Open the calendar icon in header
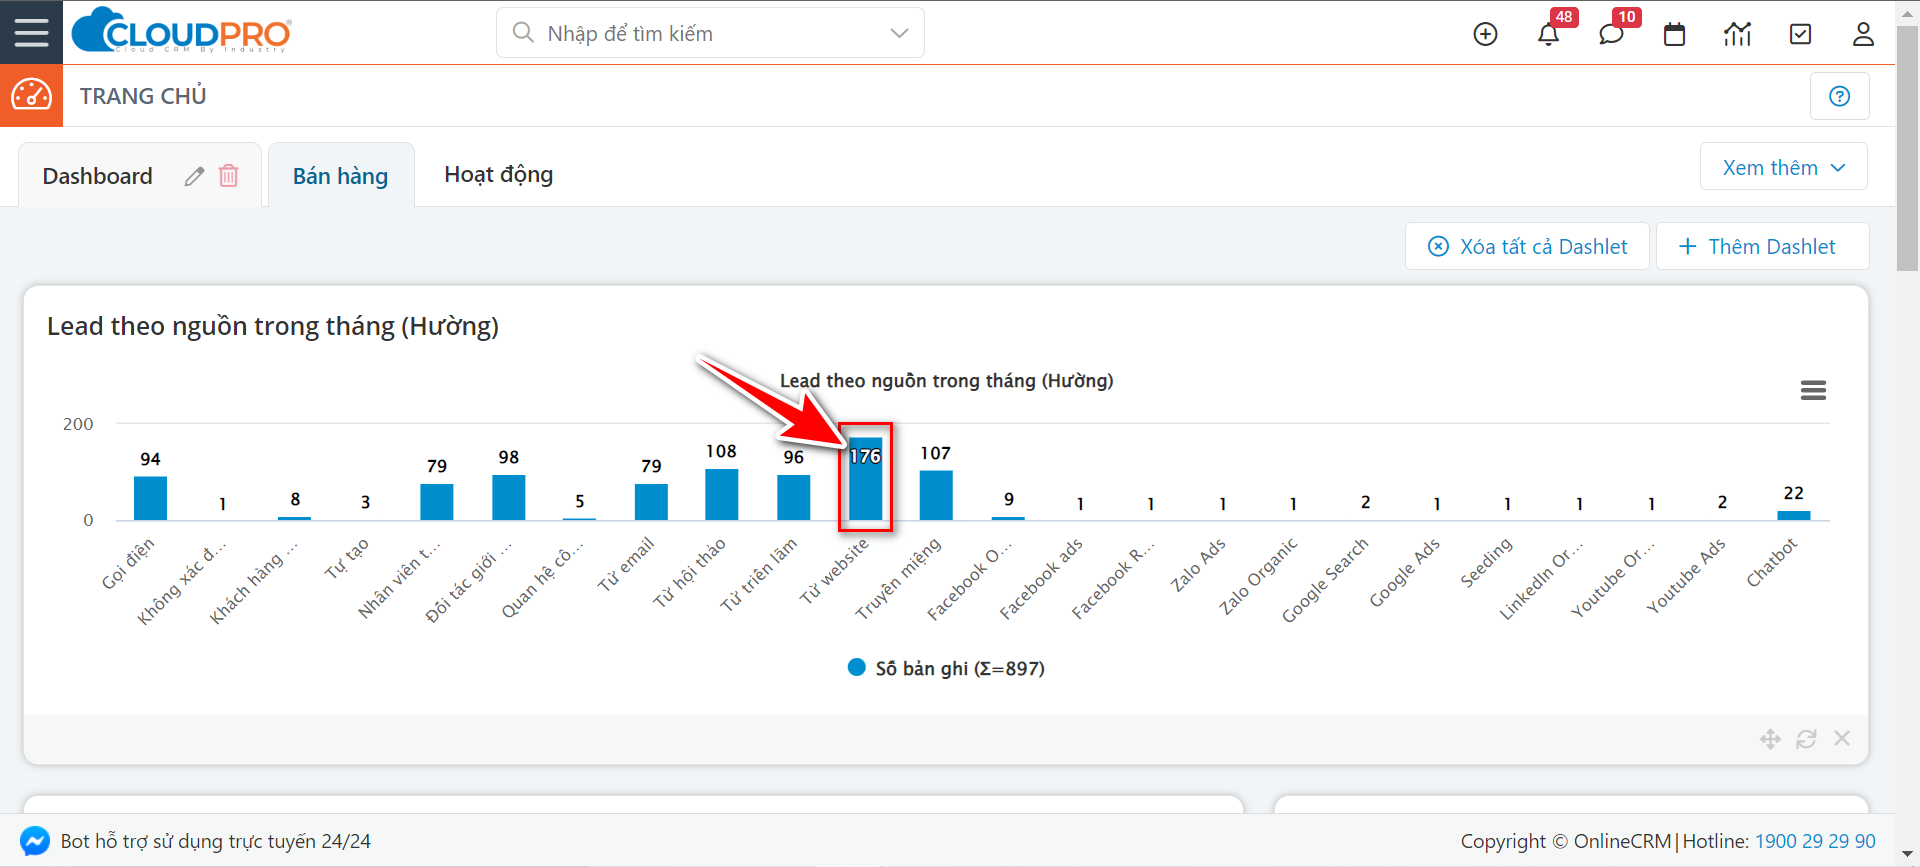Image resolution: width=1920 pixels, height=867 pixels. pyautogui.click(x=1674, y=34)
